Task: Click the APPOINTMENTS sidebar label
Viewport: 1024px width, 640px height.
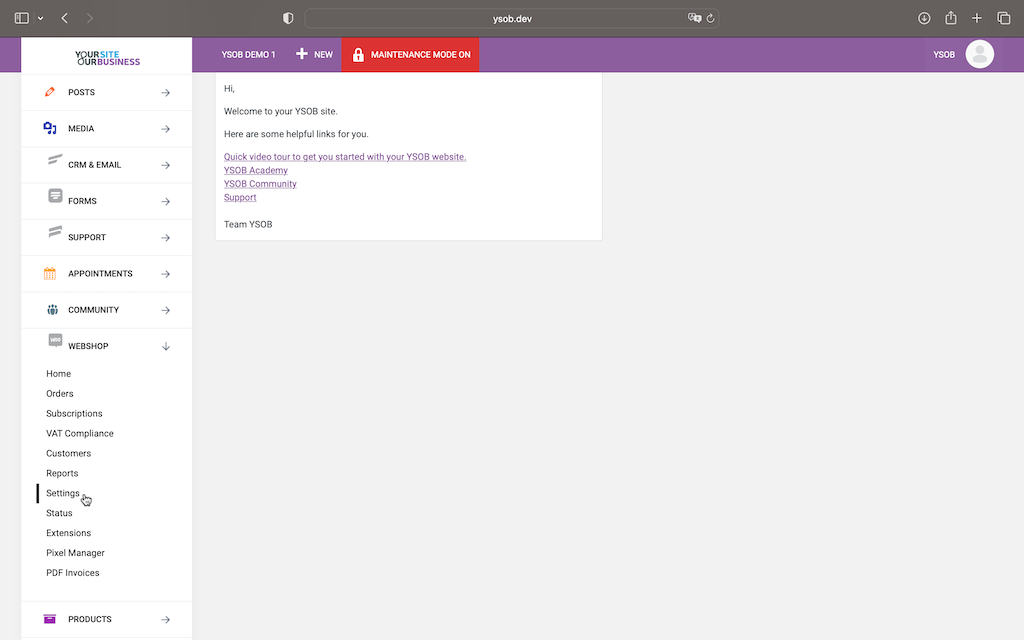Action: tap(100, 274)
